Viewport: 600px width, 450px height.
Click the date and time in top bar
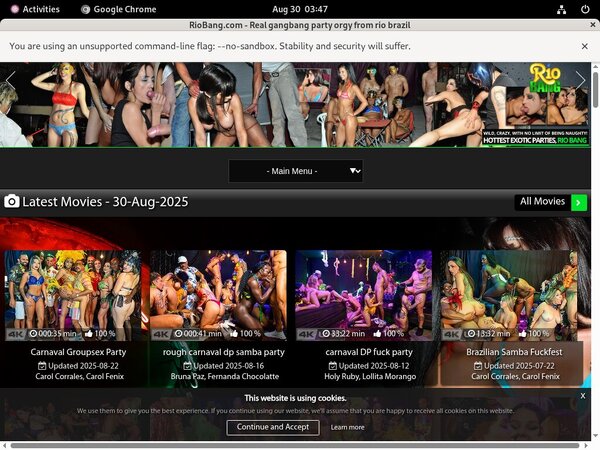point(299,9)
